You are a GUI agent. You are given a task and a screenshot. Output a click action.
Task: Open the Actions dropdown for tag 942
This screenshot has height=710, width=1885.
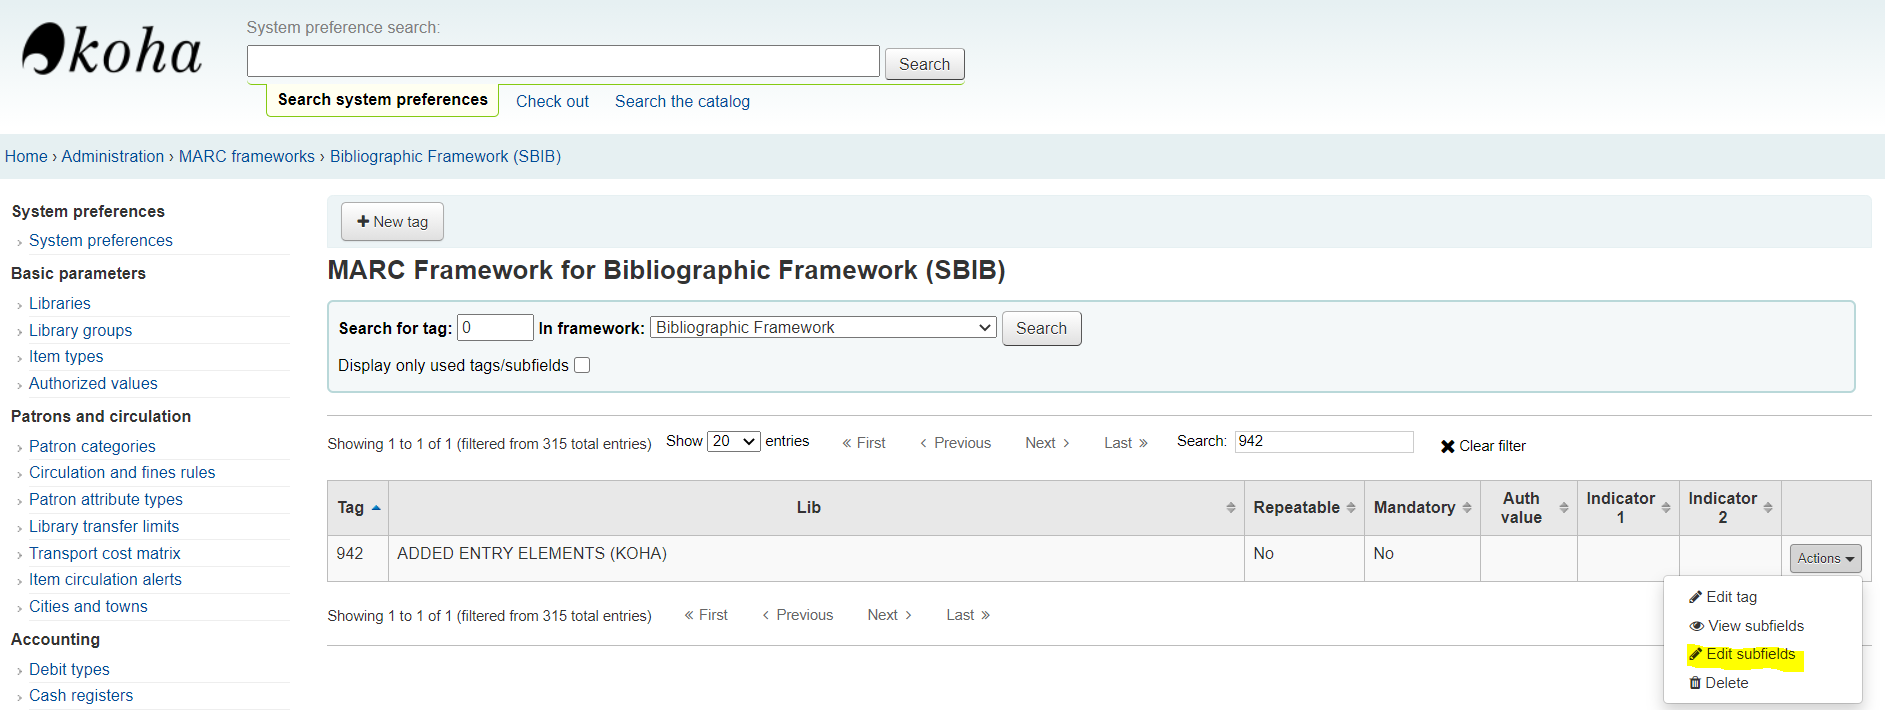[x=1825, y=558]
